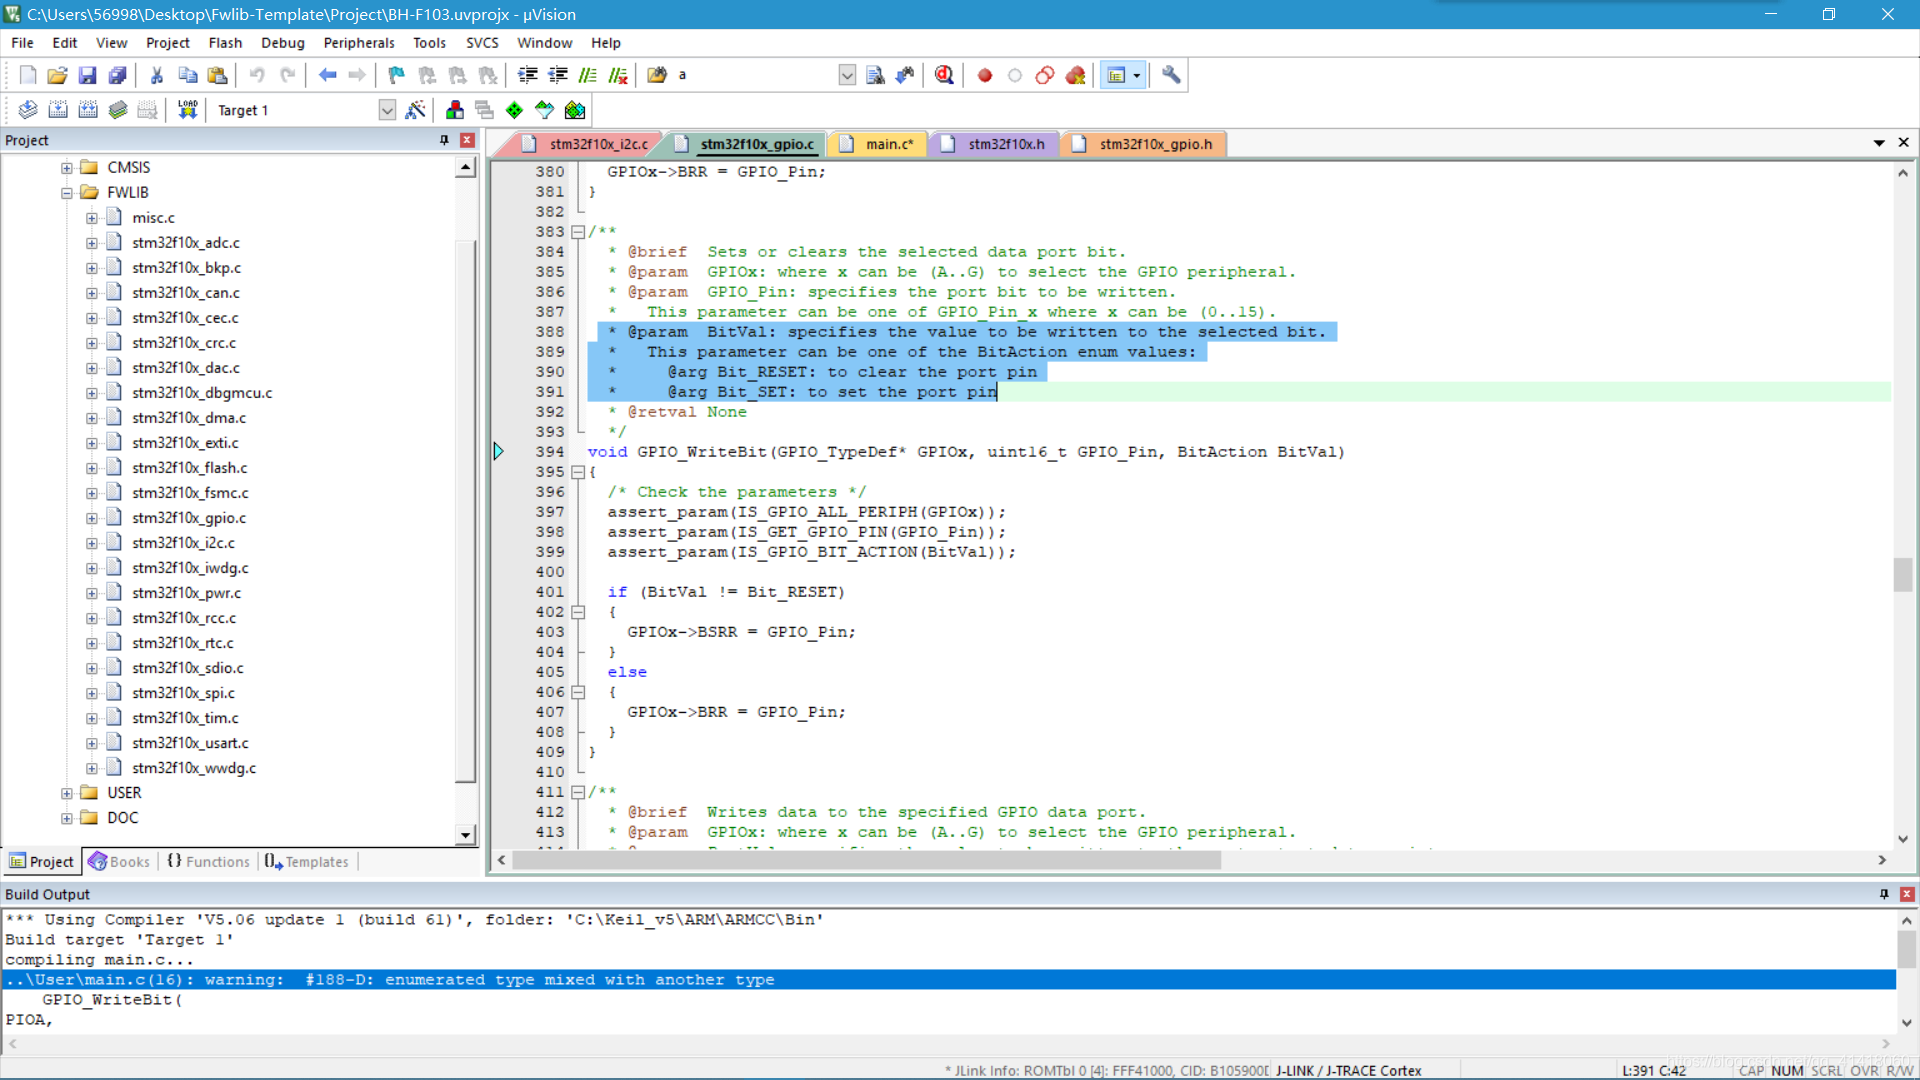Image resolution: width=1920 pixels, height=1080 pixels.
Task: Comment out the selected code
Action: [x=588, y=75]
